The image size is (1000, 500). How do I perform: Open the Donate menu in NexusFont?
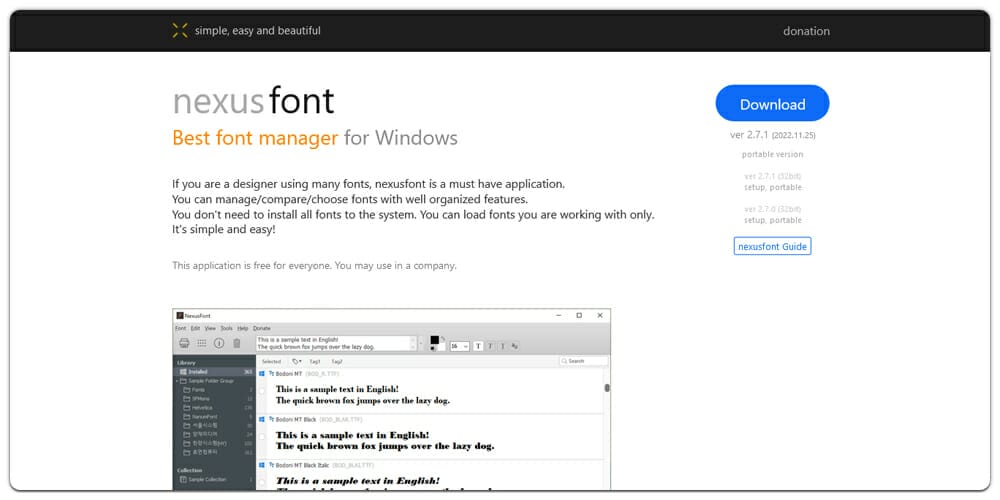261,328
